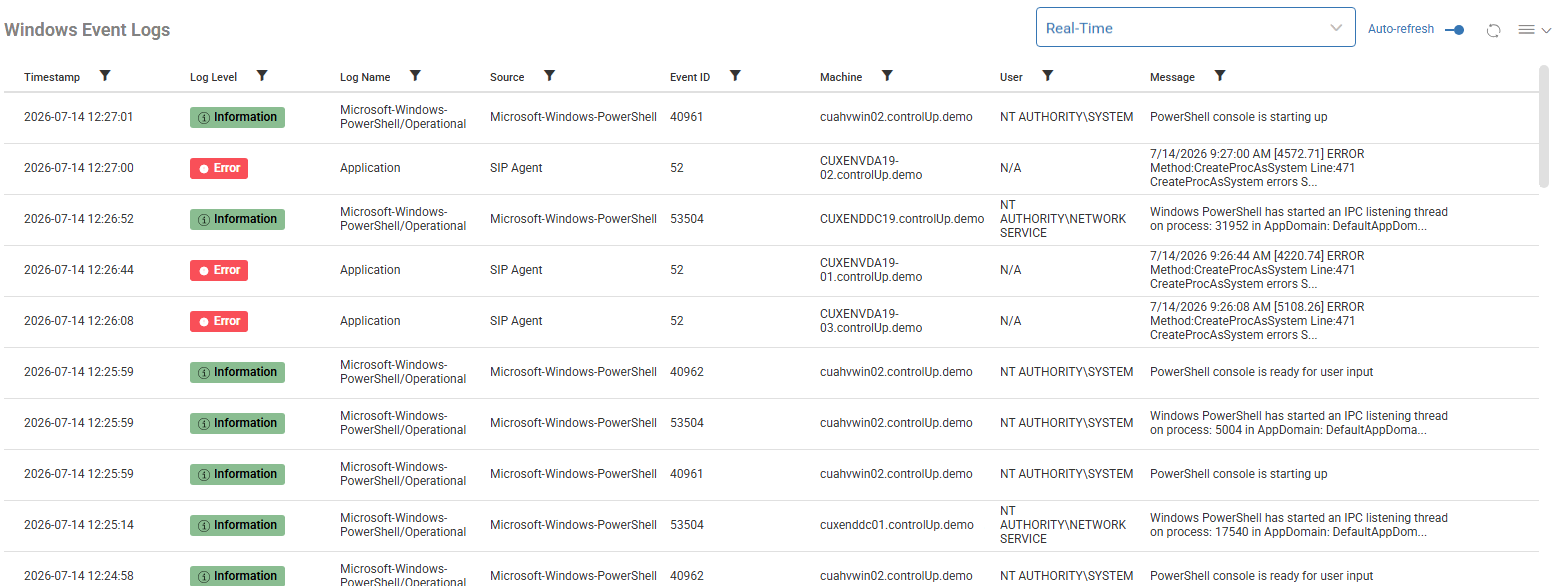The image size is (1554, 586).
Task: Toggle the Auto-refresh switch
Action: point(1455,30)
